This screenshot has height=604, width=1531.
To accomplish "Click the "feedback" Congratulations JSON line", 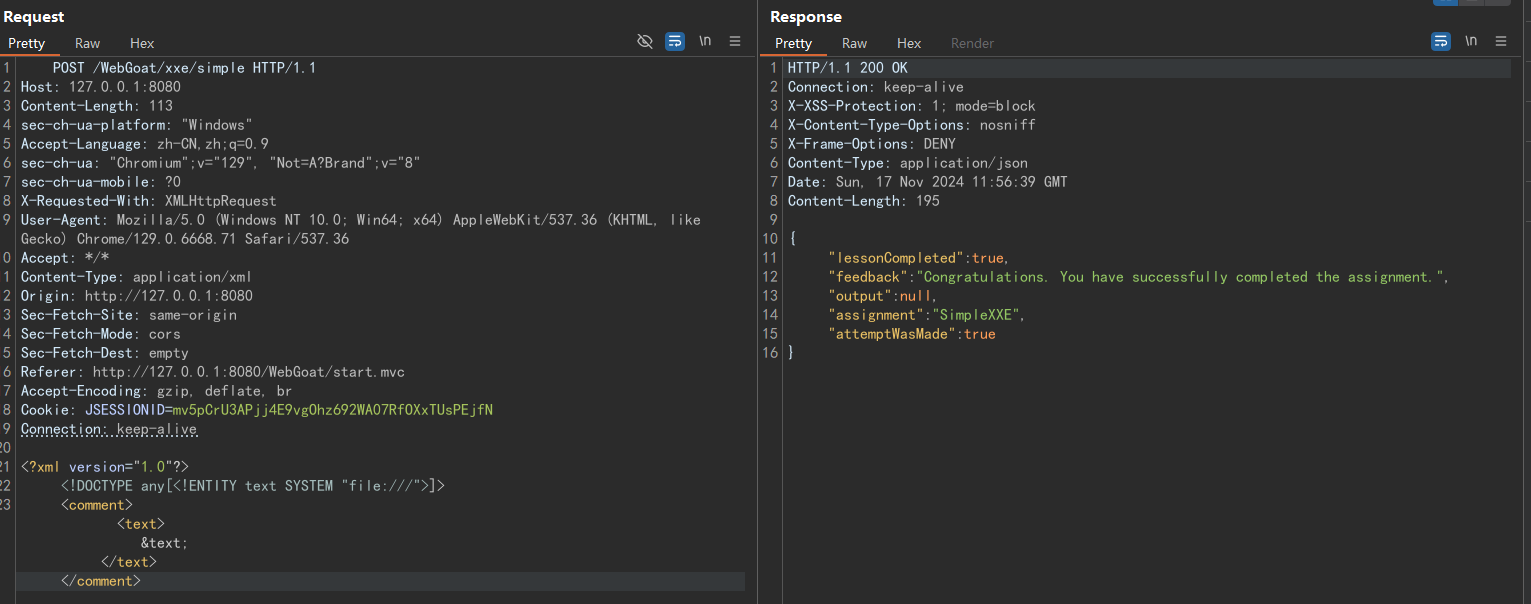I will pos(1138,277).
